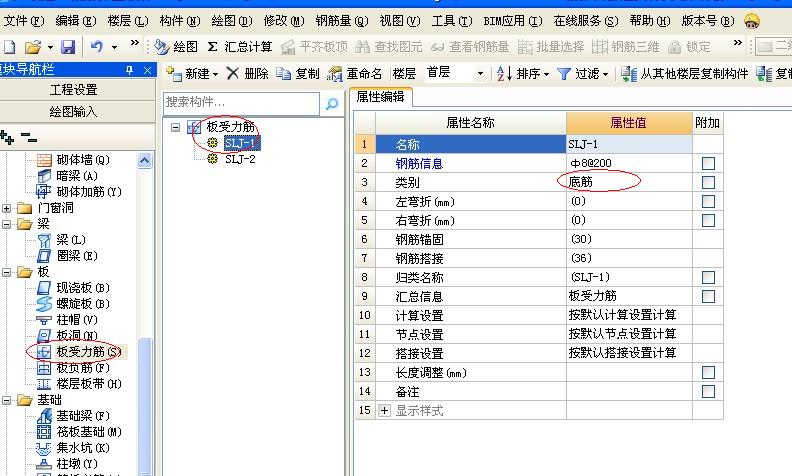Click 从其他楼层复制构件 button

pyautogui.click(x=684, y=74)
